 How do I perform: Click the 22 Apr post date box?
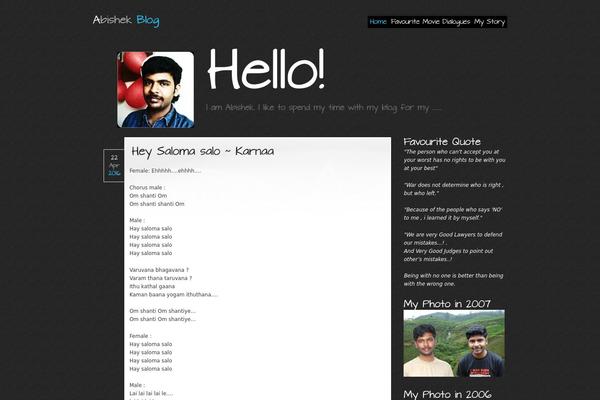(114, 165)
